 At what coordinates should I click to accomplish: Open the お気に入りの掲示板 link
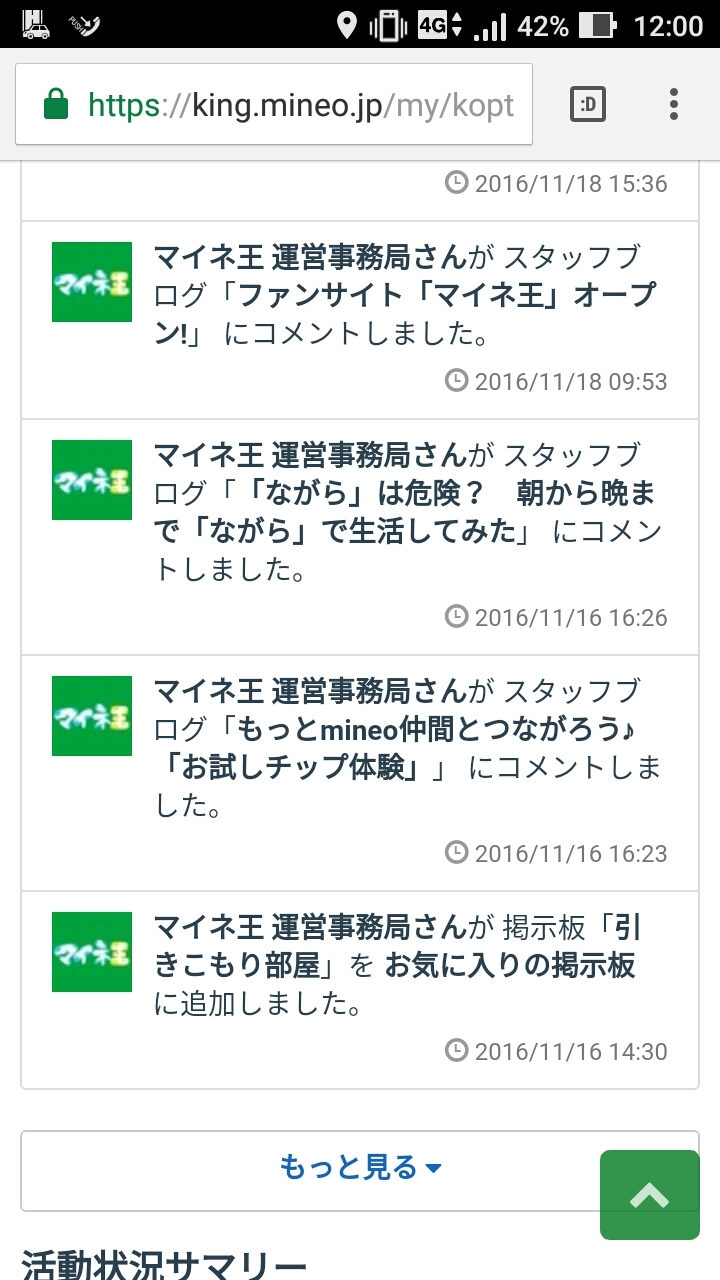tap(510, 966)
